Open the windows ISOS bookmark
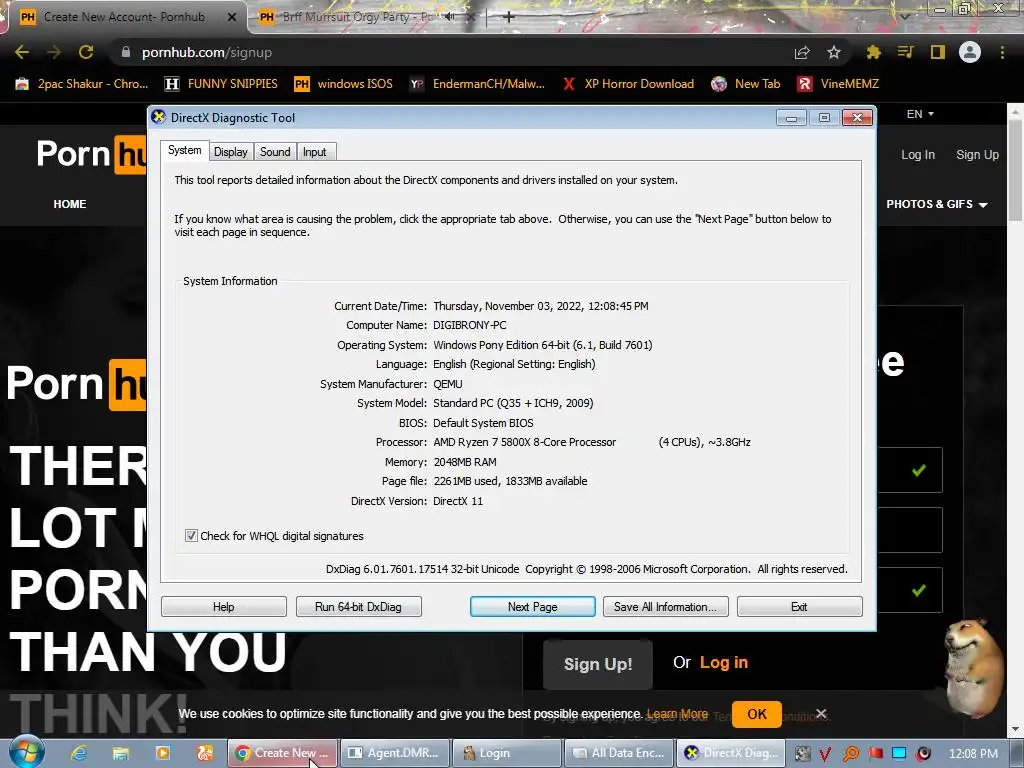 coord(344,84)
